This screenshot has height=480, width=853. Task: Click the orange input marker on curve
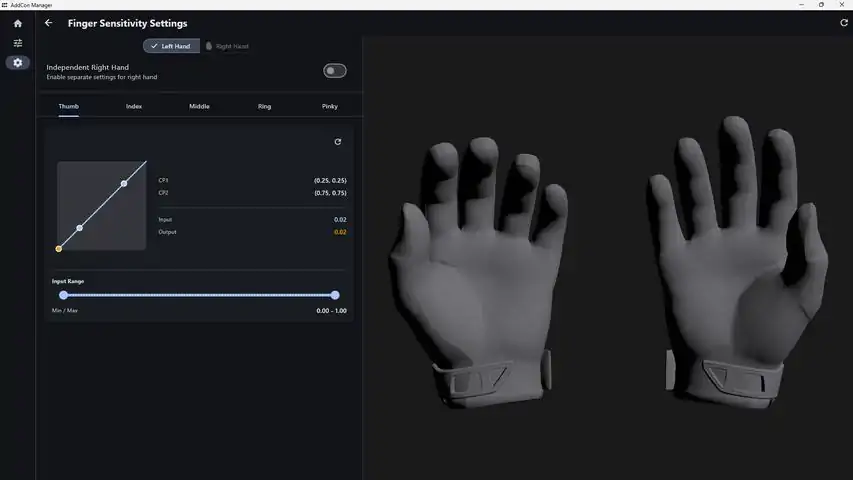pos(59,249)
